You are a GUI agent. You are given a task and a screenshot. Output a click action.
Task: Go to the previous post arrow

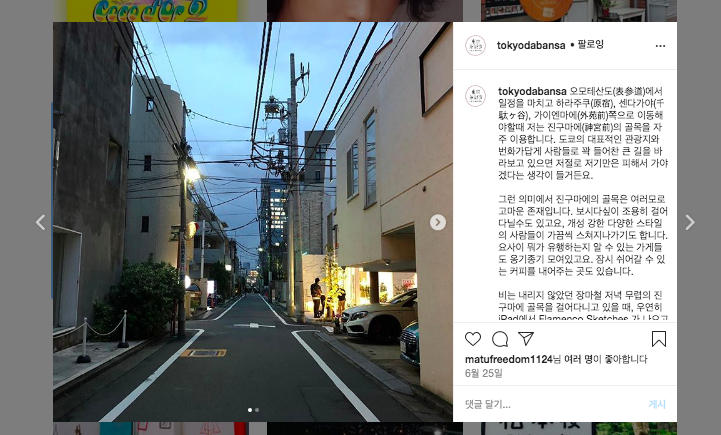click(x=40, y=223)
